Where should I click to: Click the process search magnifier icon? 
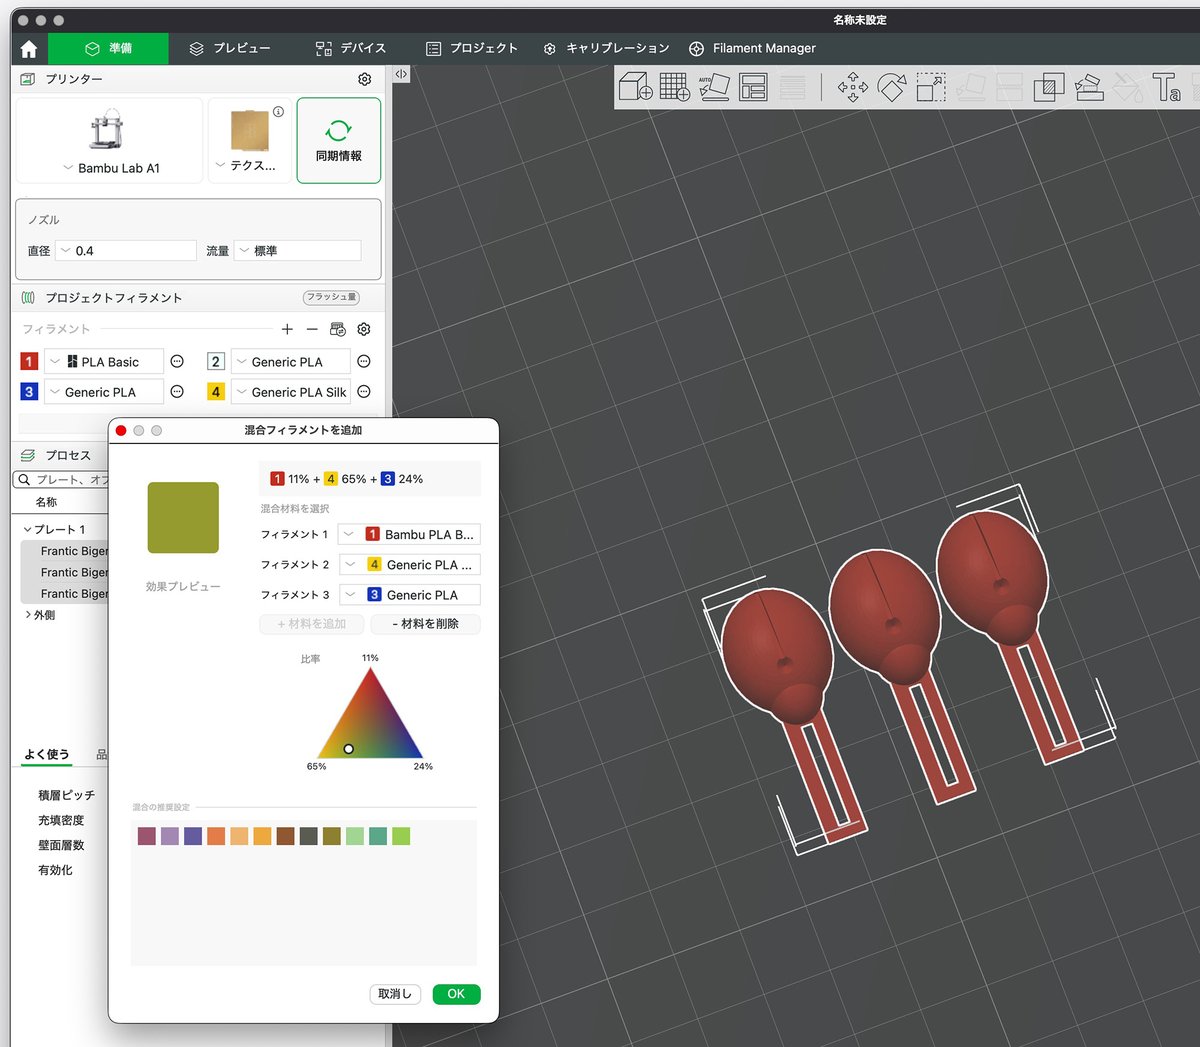pyautogui.click(x=24, y=480)
